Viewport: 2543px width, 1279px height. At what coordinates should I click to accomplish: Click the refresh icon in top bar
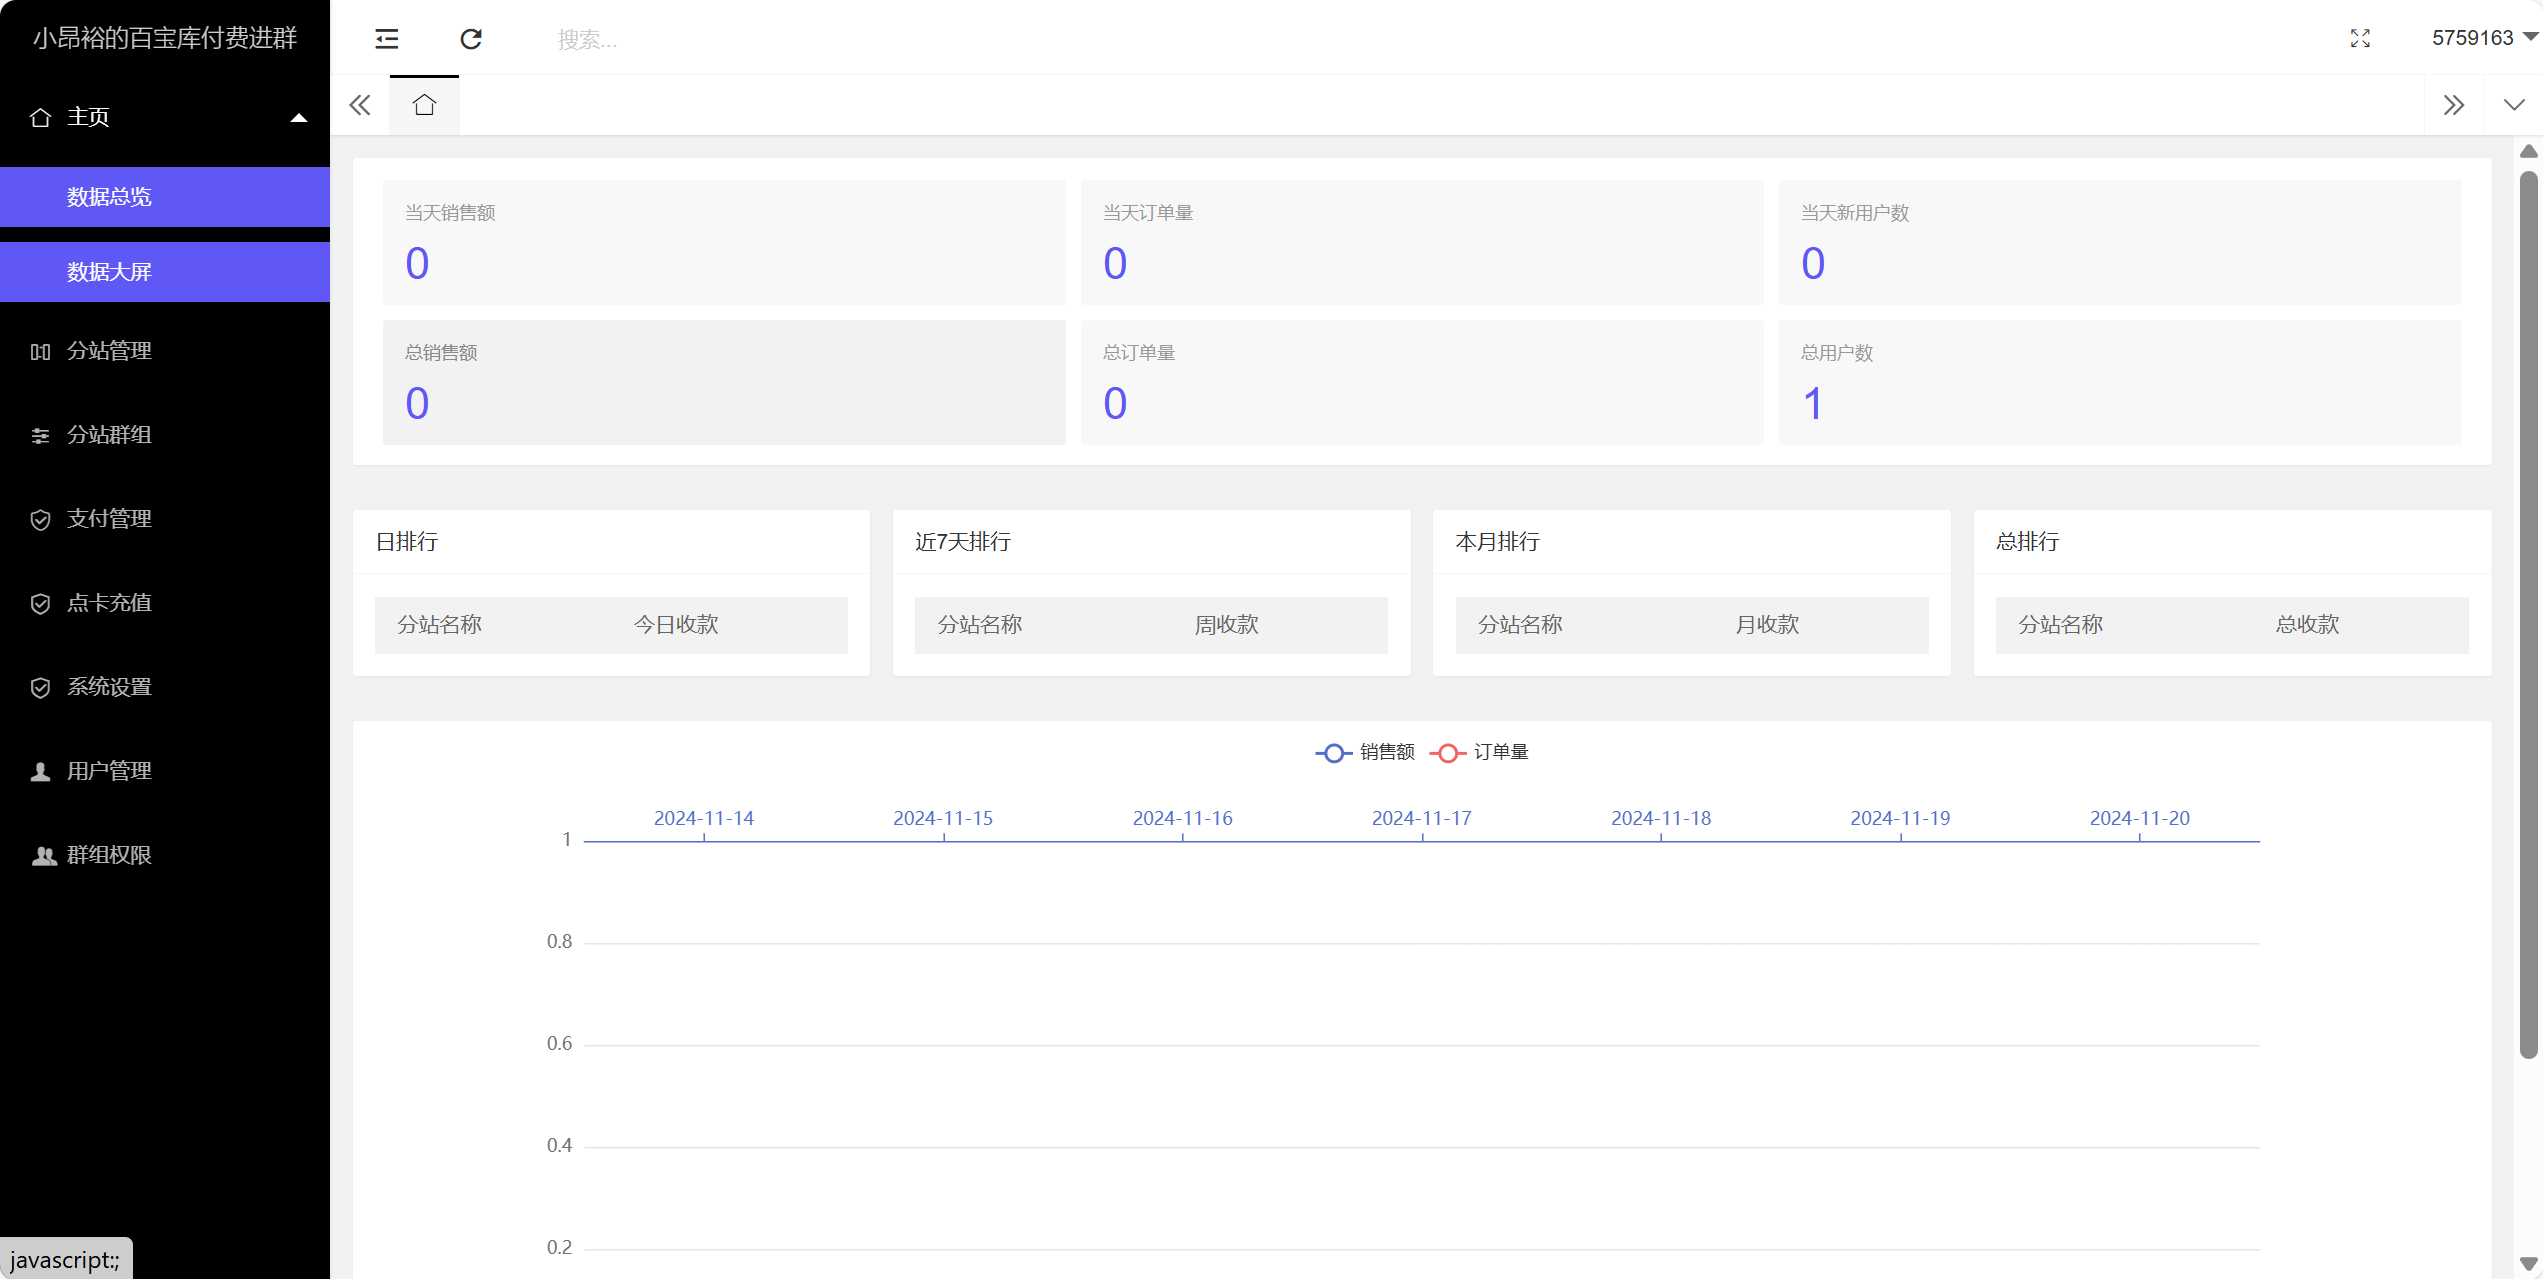[471, 38]
